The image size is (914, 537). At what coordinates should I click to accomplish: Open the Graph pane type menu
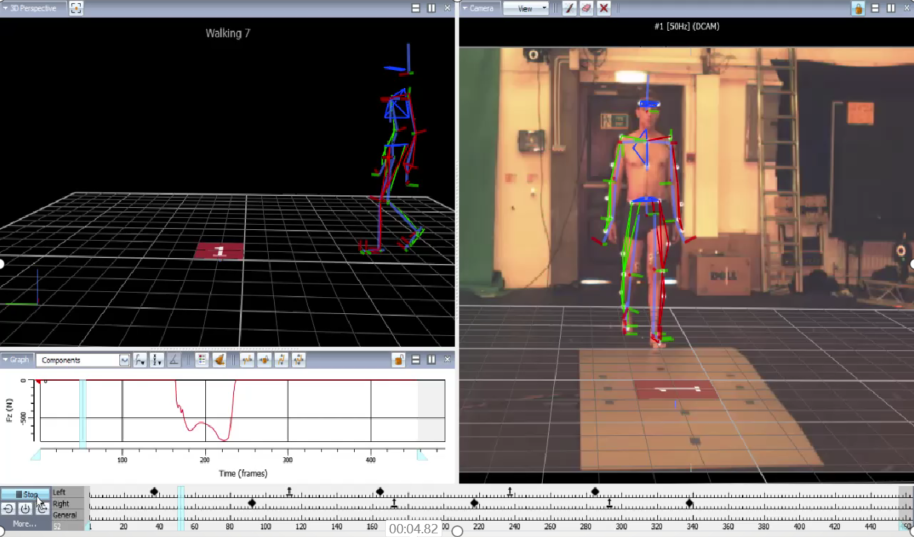(x=17, y=360)
